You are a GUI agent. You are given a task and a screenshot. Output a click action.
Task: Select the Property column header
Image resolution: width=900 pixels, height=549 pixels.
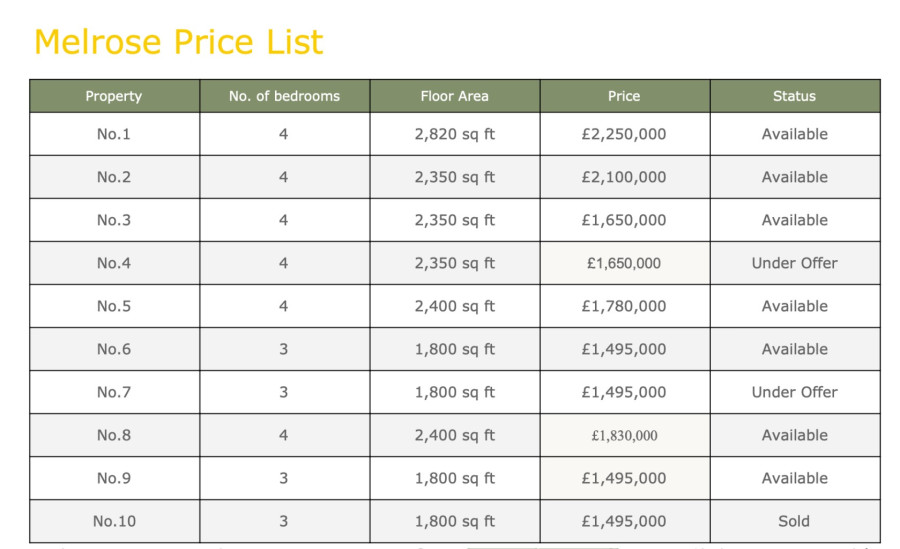click(114, 96)
